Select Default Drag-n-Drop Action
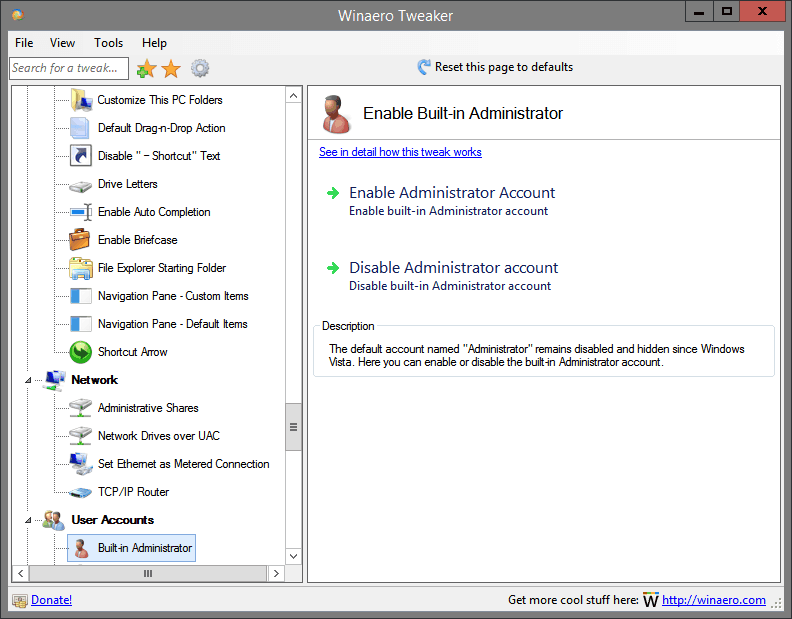The width and height of the screenshot is (792, 619). pos(162,128)
